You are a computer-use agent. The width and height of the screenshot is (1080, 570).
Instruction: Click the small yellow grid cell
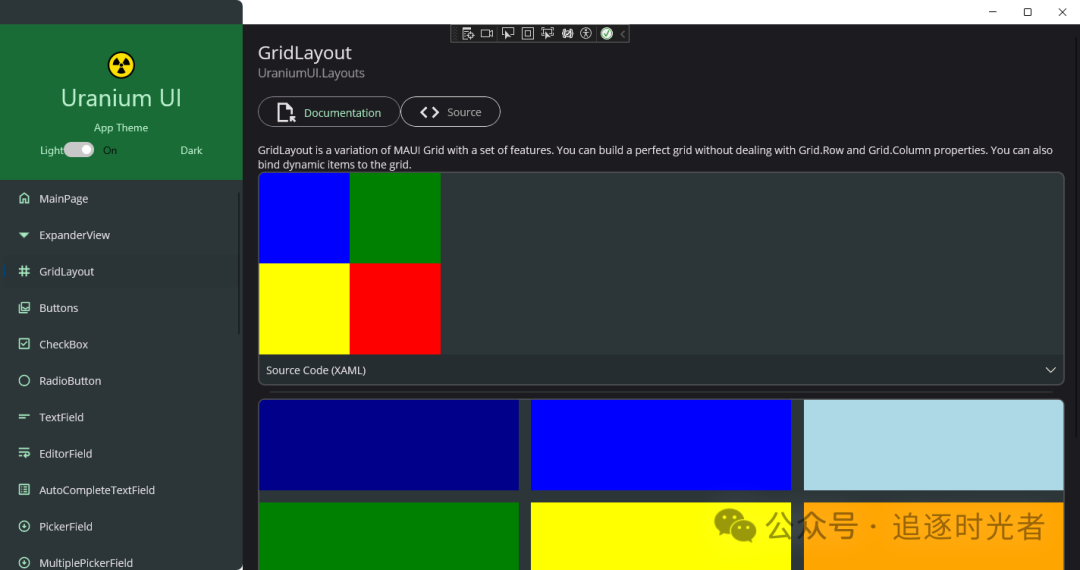[x=304, y=309]
